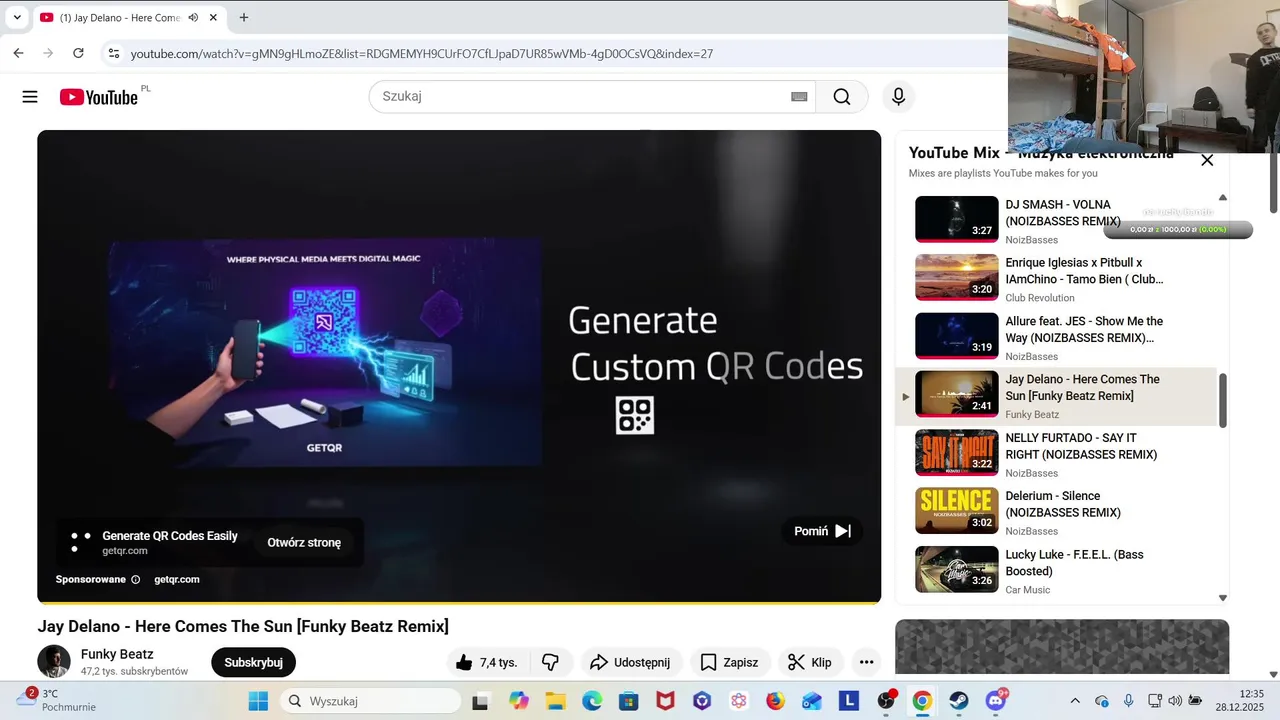This screenshot has width=1280, height=720.
Task: Start voice search with the microphone
Action: point(898,97)
